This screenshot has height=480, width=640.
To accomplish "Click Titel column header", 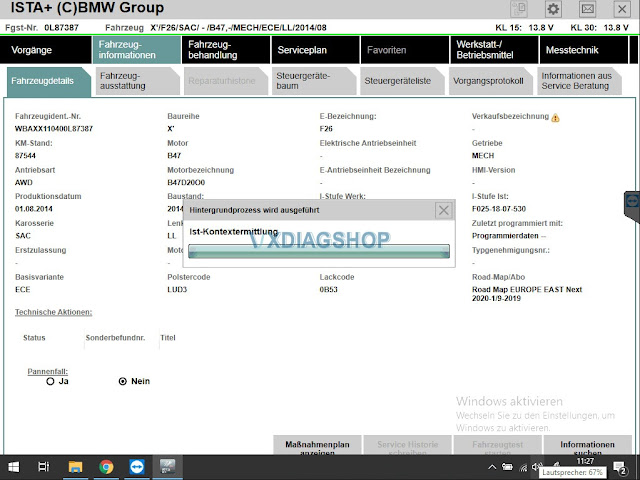I will click(168, 338).
